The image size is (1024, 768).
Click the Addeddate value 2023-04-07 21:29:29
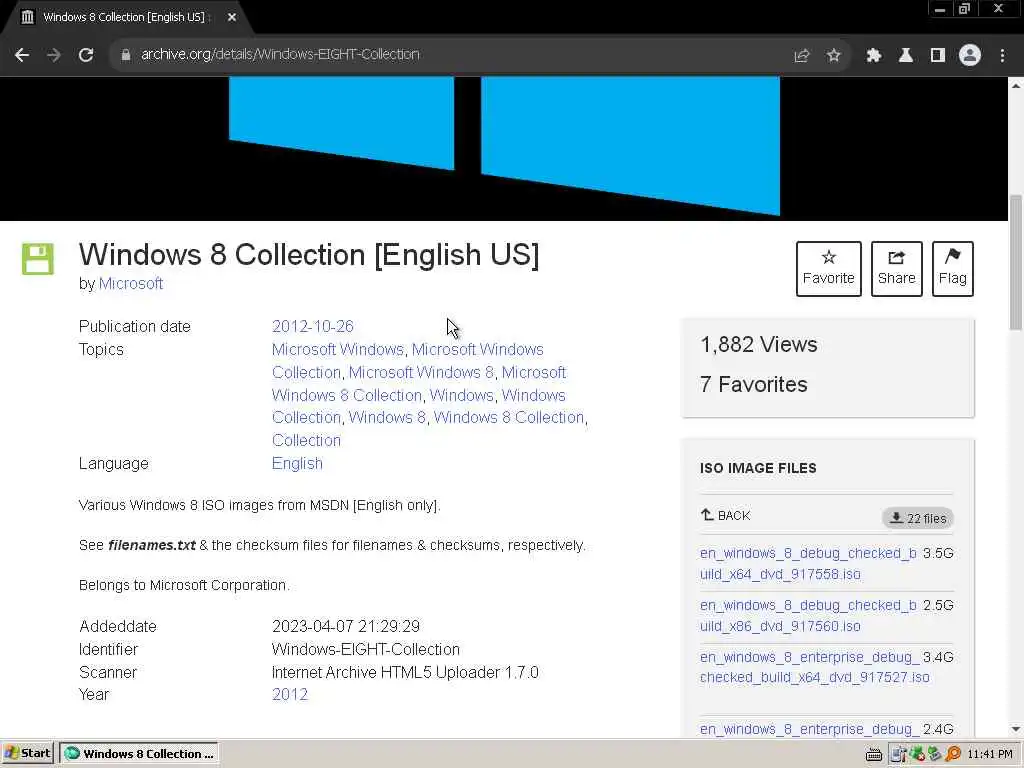point(345,626)
